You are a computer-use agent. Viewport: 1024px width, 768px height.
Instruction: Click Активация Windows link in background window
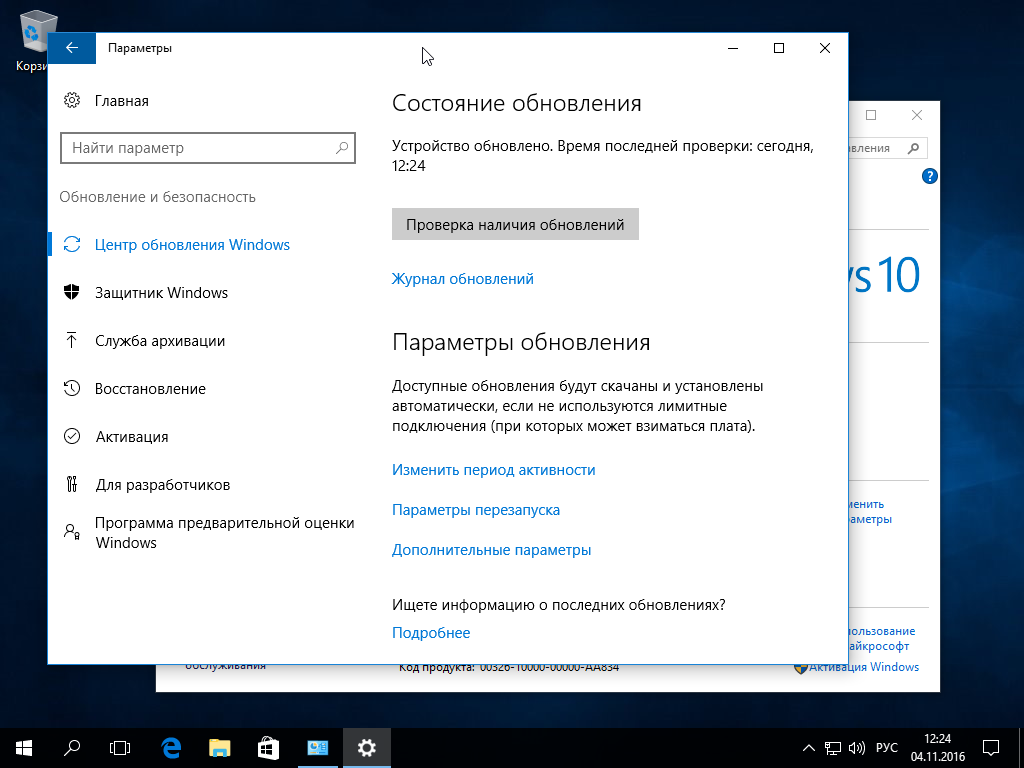[x=863, y=667]
